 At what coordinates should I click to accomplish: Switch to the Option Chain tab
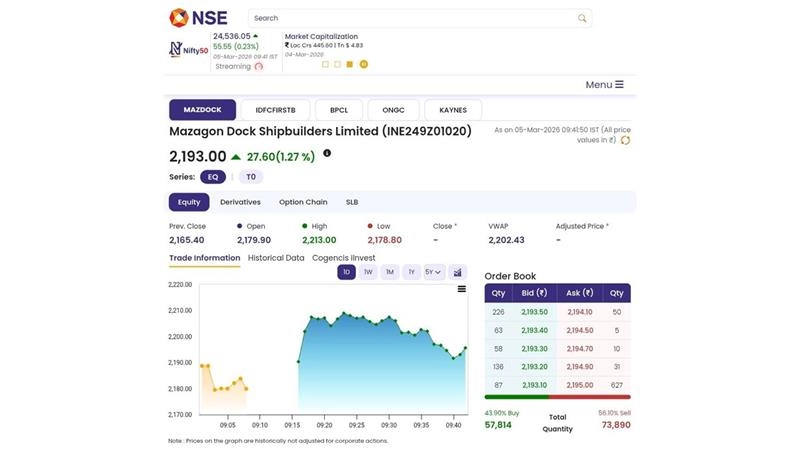(x=303, y=202)
